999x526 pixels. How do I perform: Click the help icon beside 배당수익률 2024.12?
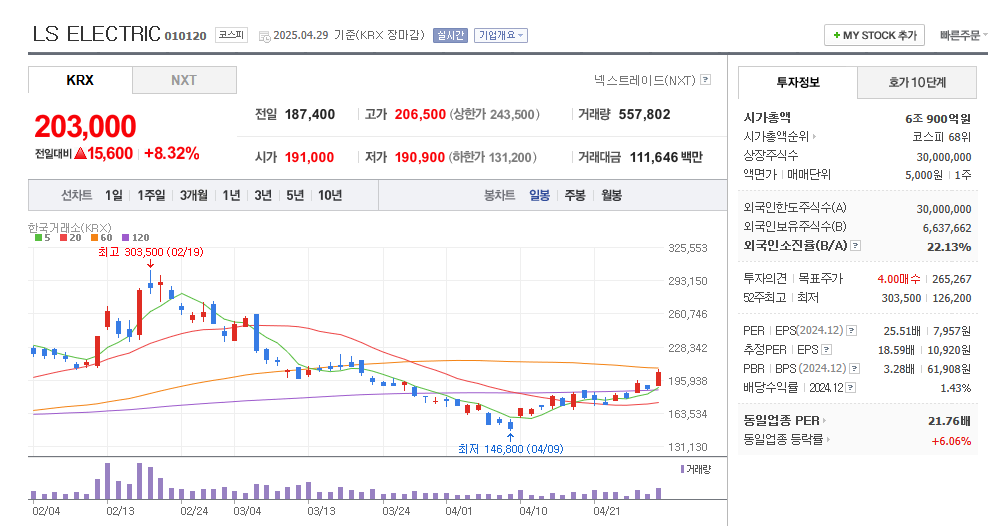click(x=850, y=387)
